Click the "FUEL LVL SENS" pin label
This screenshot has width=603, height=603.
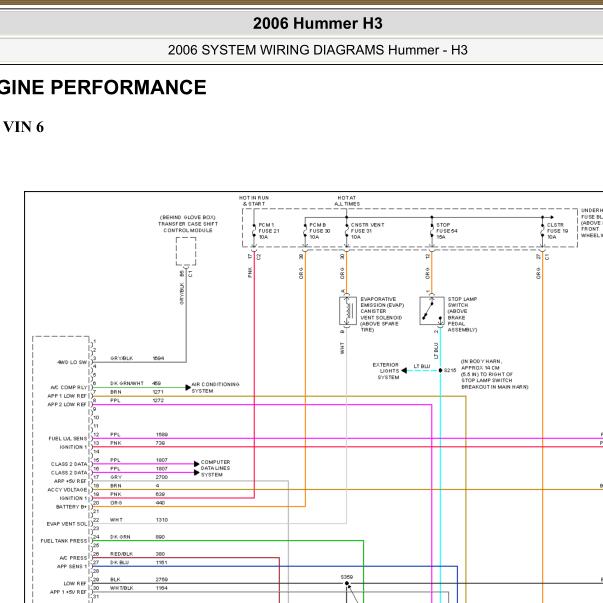pos(68,438)
